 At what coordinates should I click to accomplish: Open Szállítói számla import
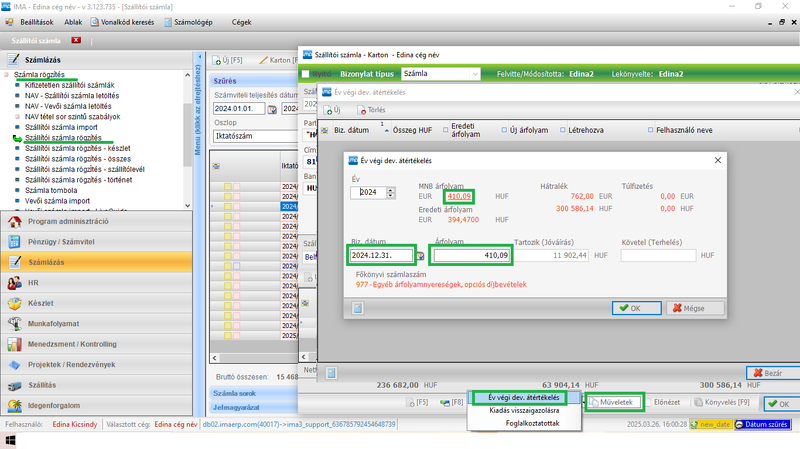pyautogui.click(x=61, y=127)
